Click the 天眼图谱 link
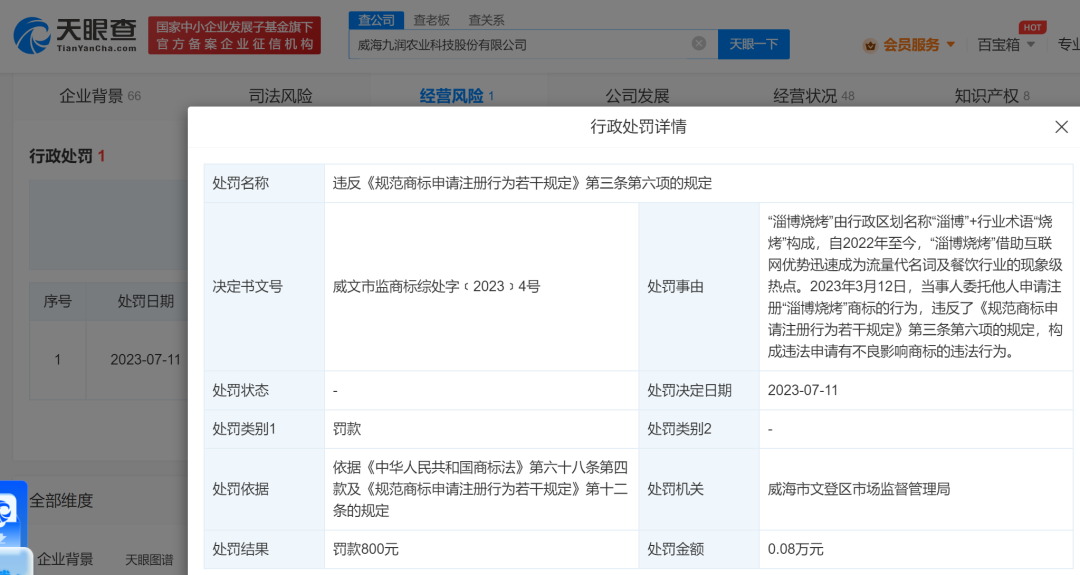 click(x=149, y=559)
